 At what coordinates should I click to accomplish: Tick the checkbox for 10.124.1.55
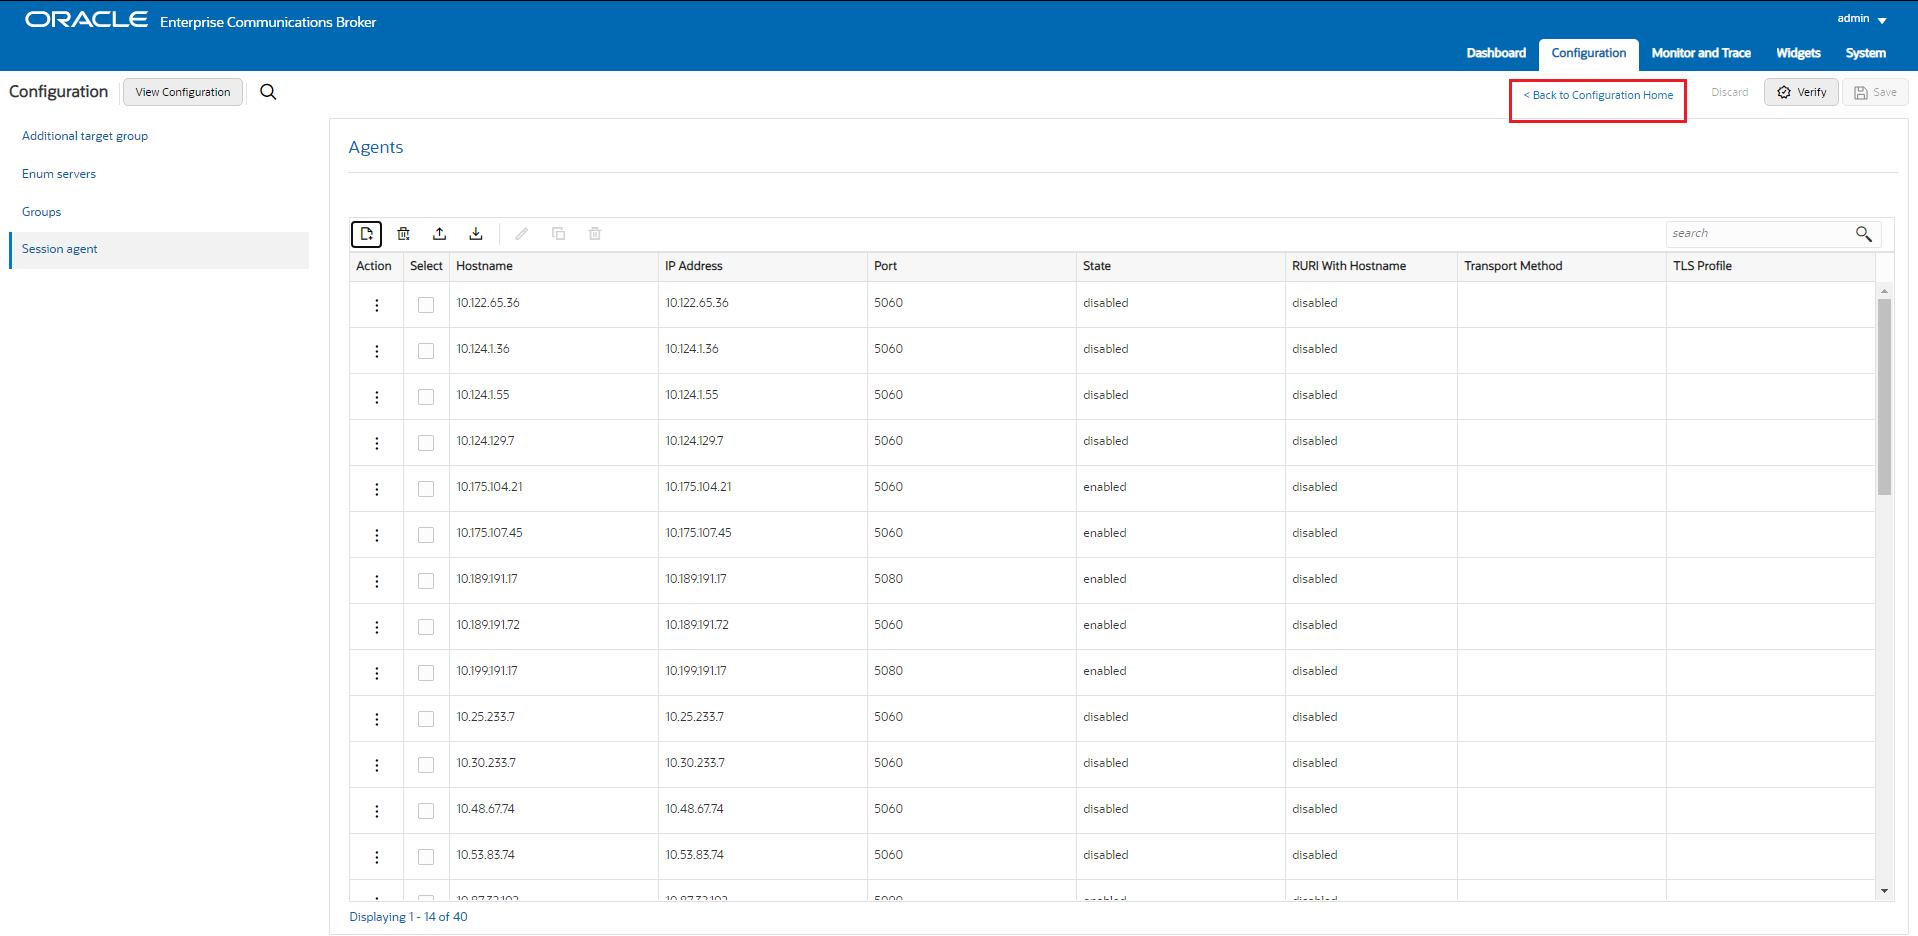coord(426,397)
